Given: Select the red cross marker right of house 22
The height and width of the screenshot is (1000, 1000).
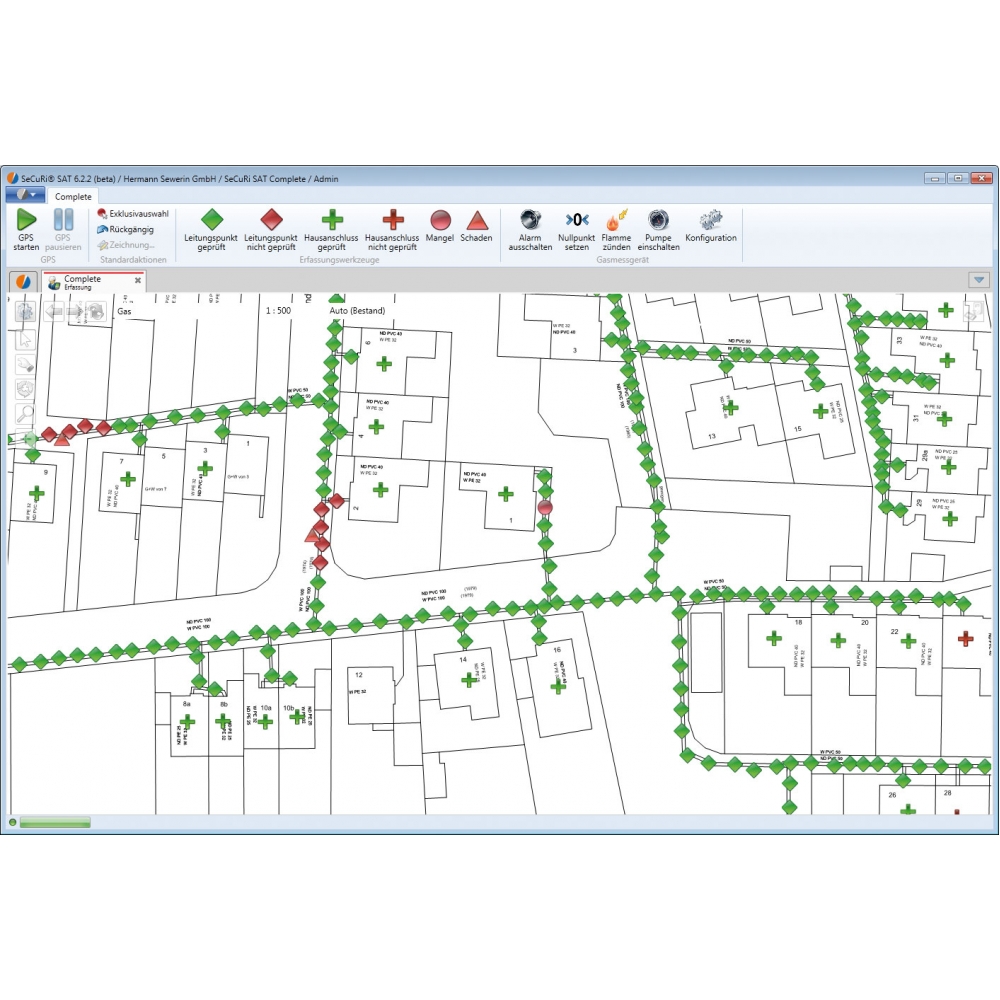Looking at the screenshot, I should pos(965,638).
